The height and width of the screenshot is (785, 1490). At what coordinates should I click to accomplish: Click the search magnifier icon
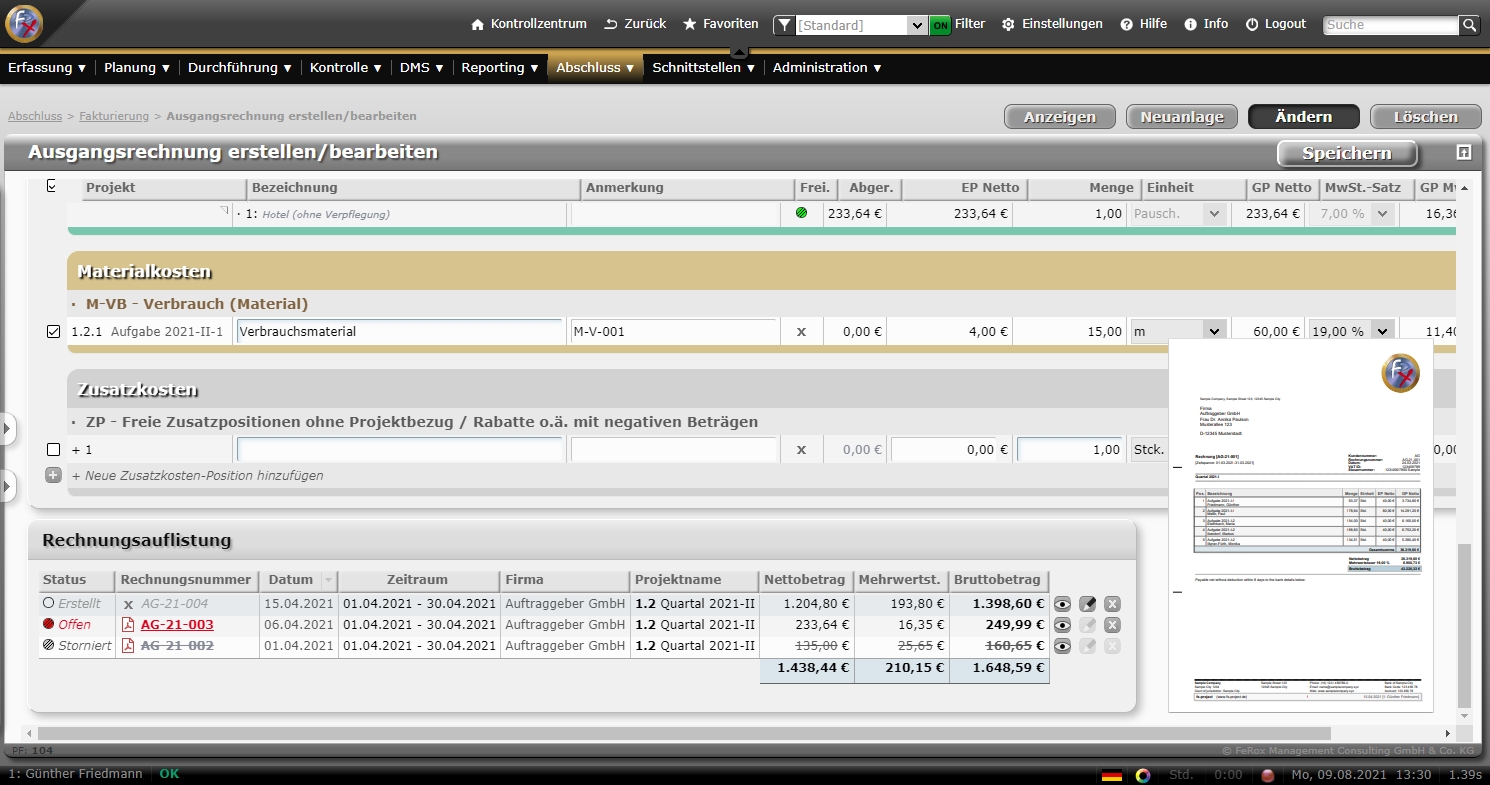pyautogui.click(x=1469, y=25)
